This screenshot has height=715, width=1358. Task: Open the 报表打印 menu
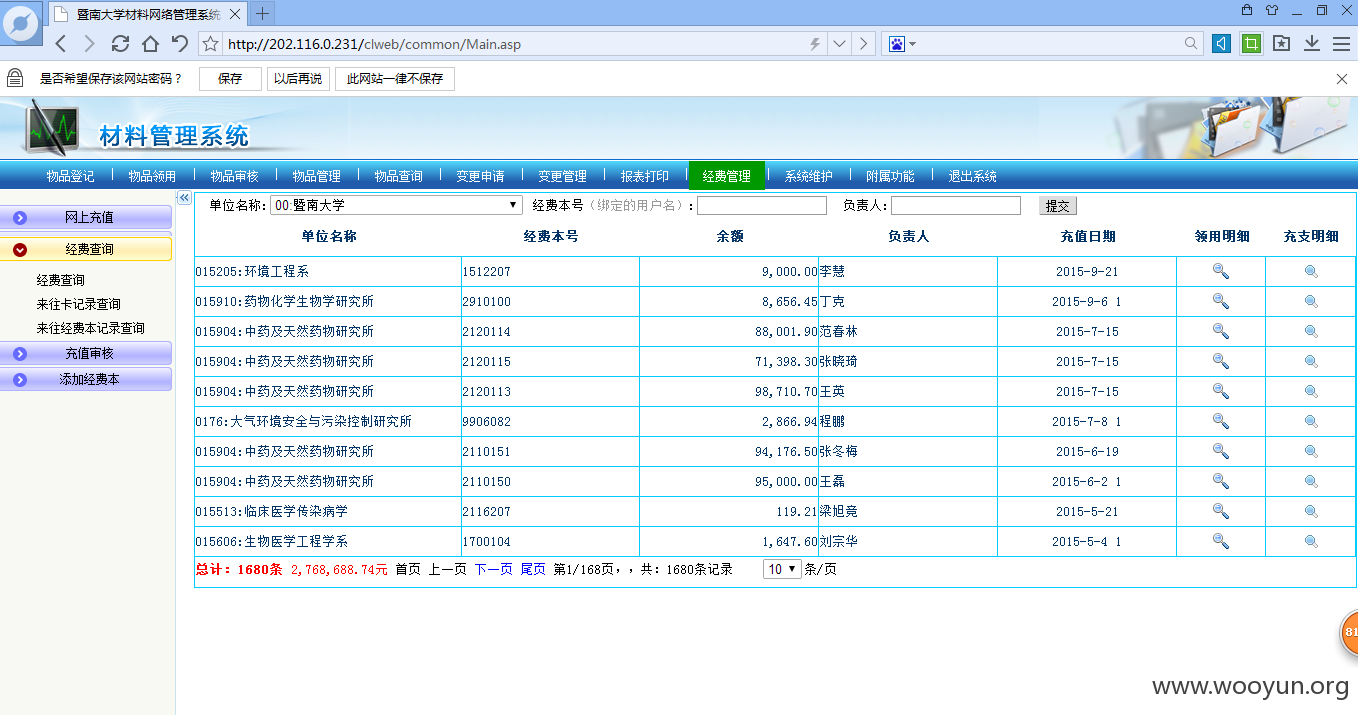(x=644, y=176)
